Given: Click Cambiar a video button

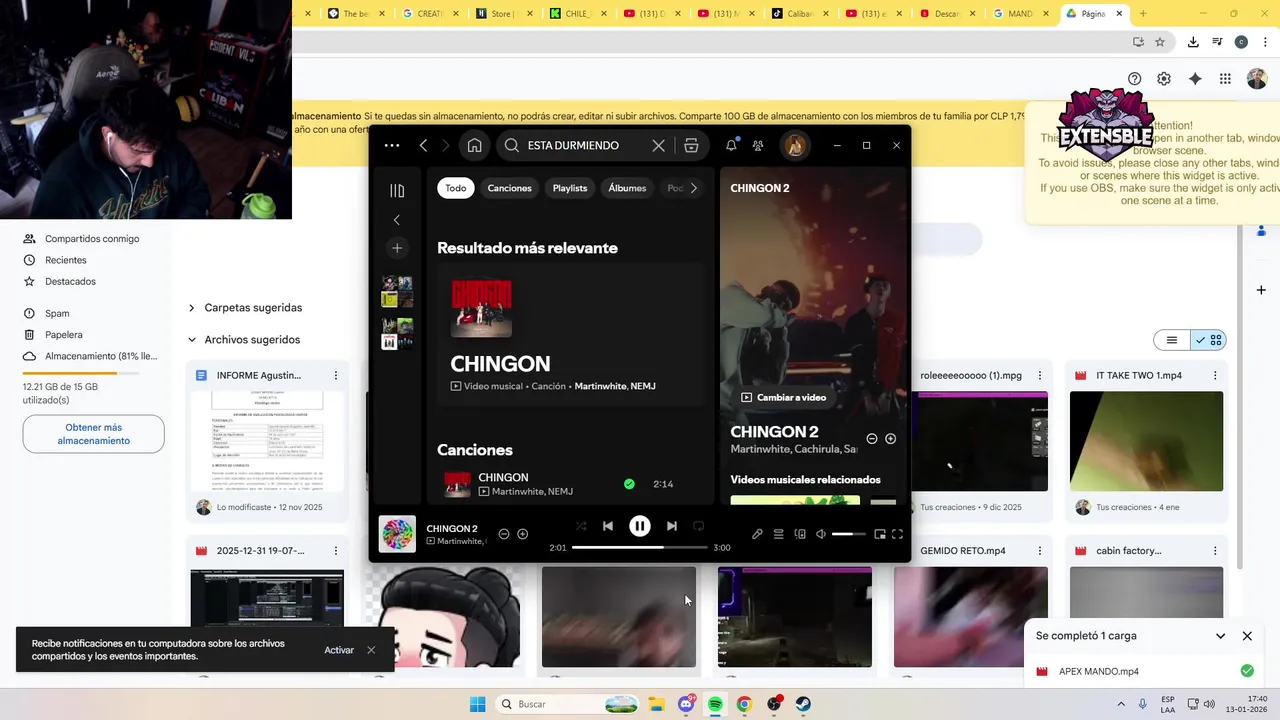Looking at the screenshot, I should (x=783, y=397).
